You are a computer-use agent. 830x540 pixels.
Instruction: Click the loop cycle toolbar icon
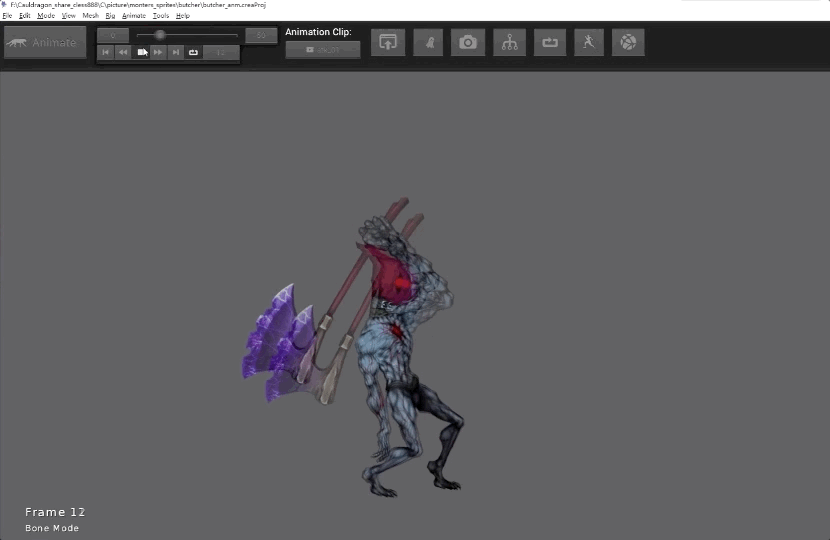pyautogui.click(x=550, y=42)
